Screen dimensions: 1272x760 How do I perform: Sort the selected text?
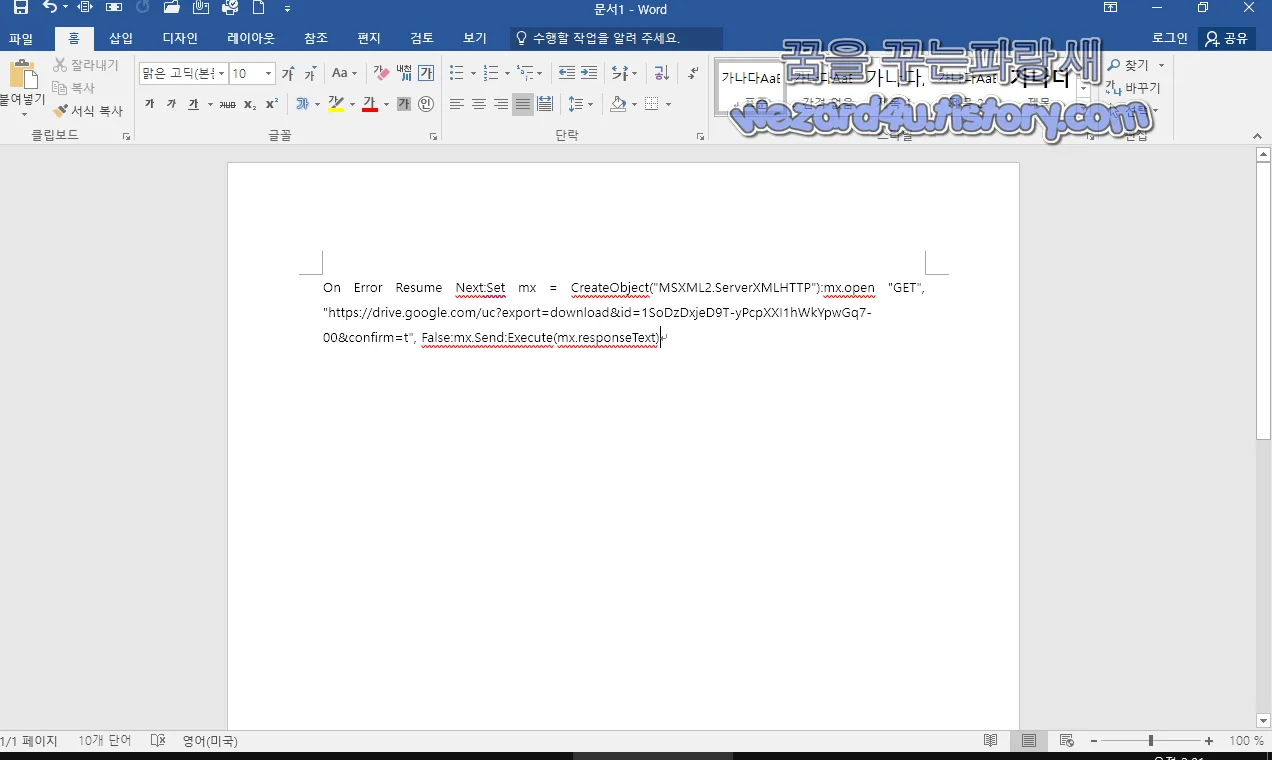(x=661, y=73)
